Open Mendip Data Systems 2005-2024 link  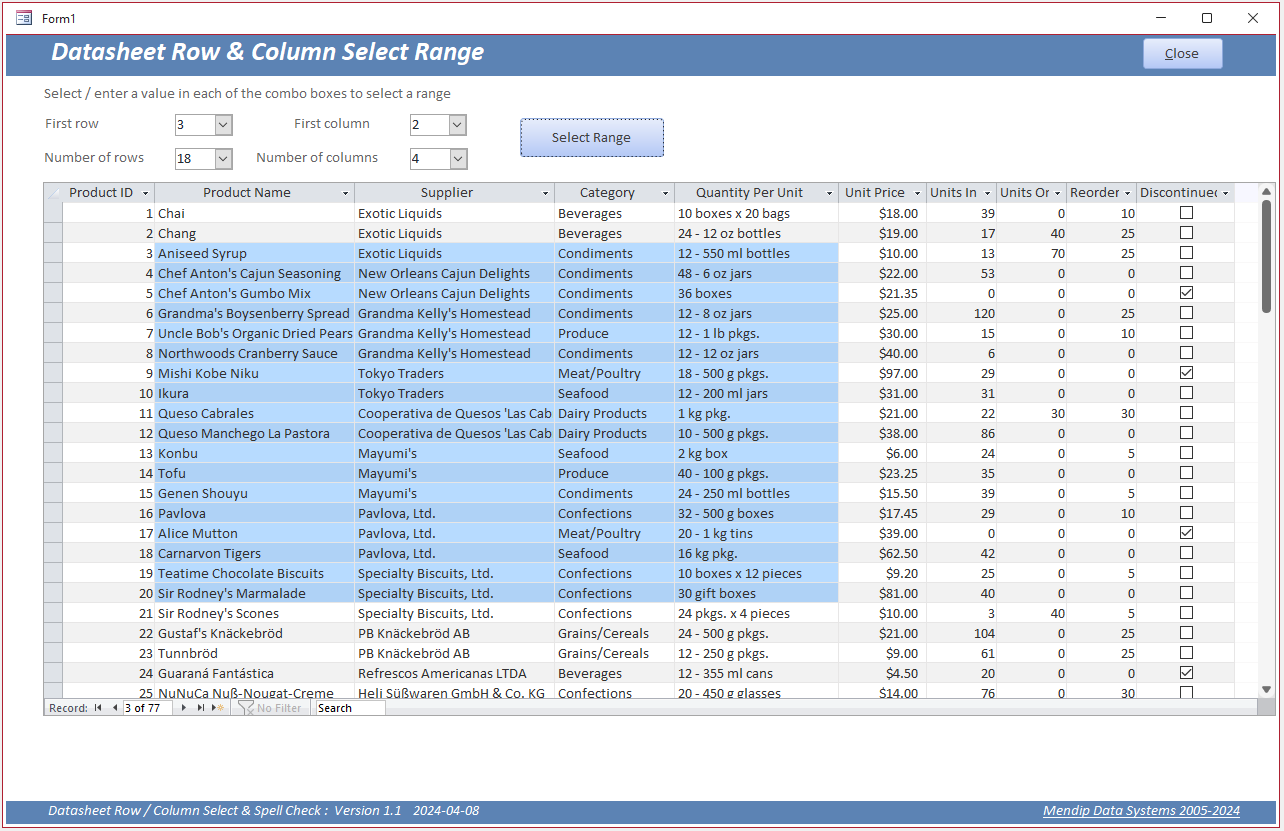coord(1141,811)
